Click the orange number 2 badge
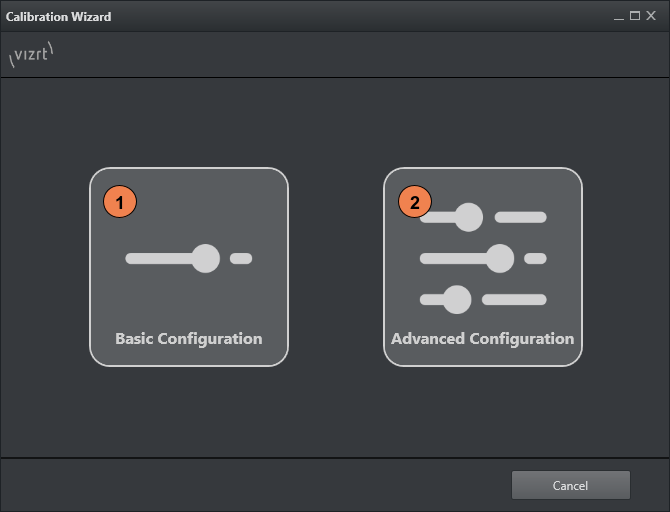This screenshot has width=670, height=512. [x=415, y=202]
